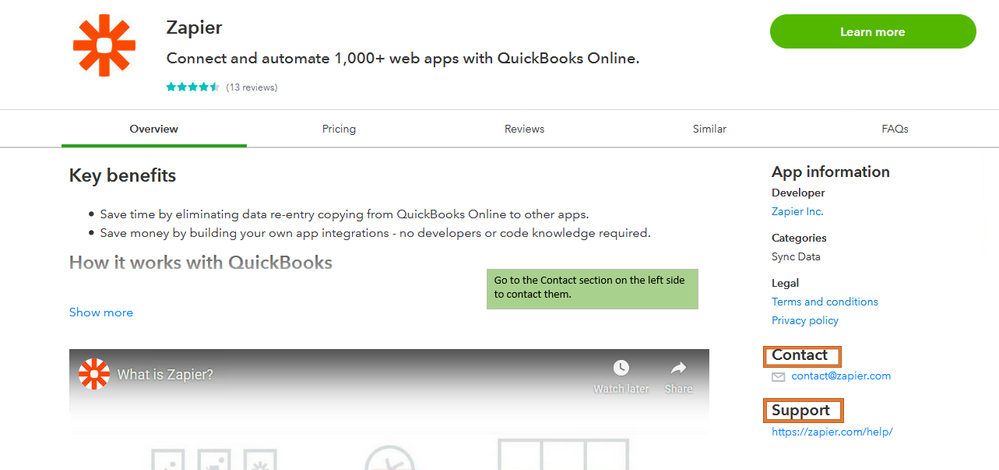This screenshot has width=999, height=470.
Task: Click 'How it works with QuickBooks' heading
Action: [x=201, y=262]
